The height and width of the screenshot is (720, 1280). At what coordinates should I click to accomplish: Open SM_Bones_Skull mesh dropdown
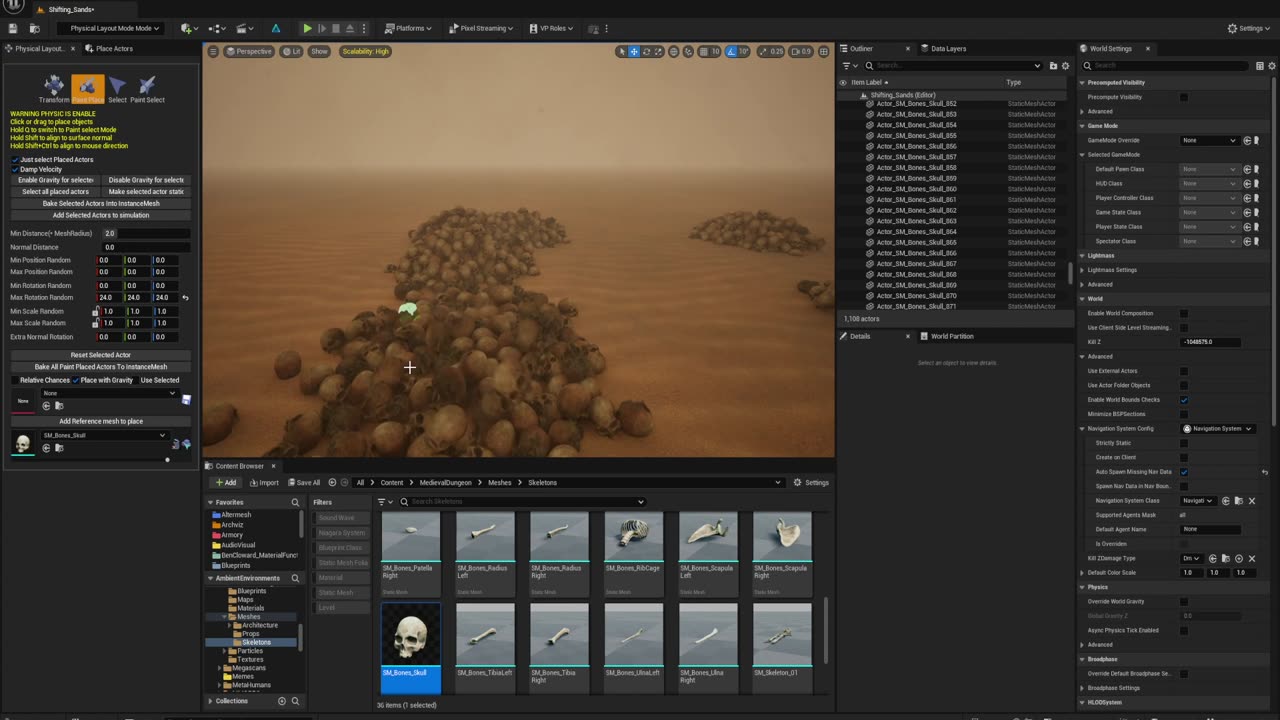104,436
